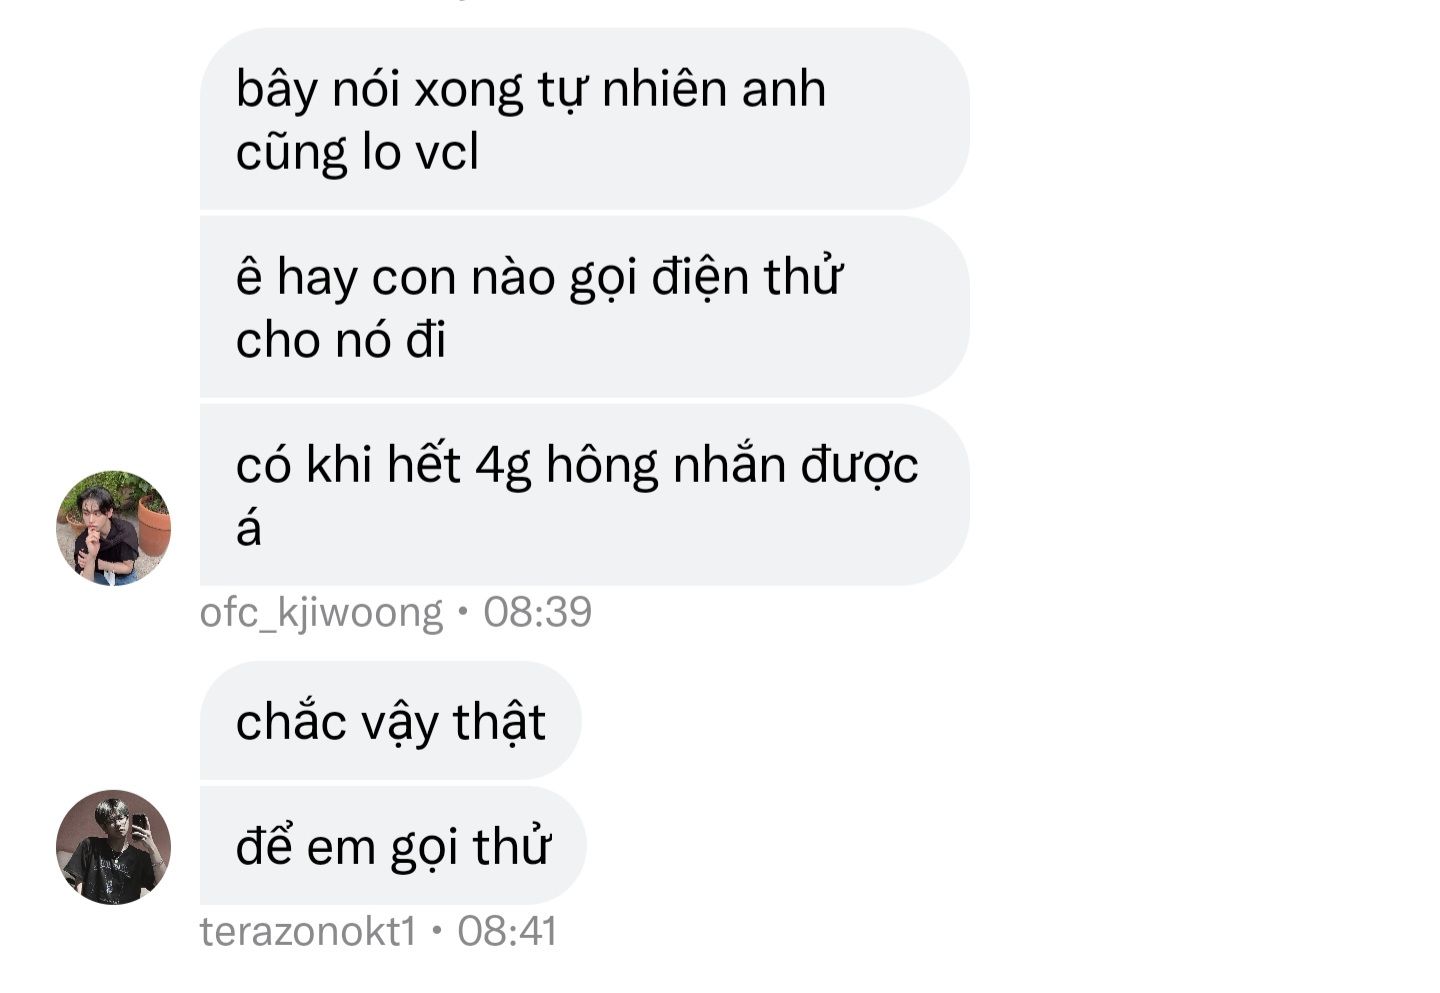Image resolution: width=1440 pixels, height=993 pixels.
Task: Click the text 'cho nó đi' in second message
Action: coord(341,340)
